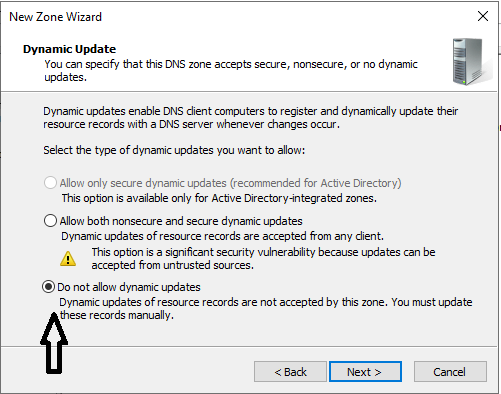This screenshot has height=394, width=501.
Task: Click grayed "Allow only secure dynamic updates" label
Action: [x=230, y=183]
